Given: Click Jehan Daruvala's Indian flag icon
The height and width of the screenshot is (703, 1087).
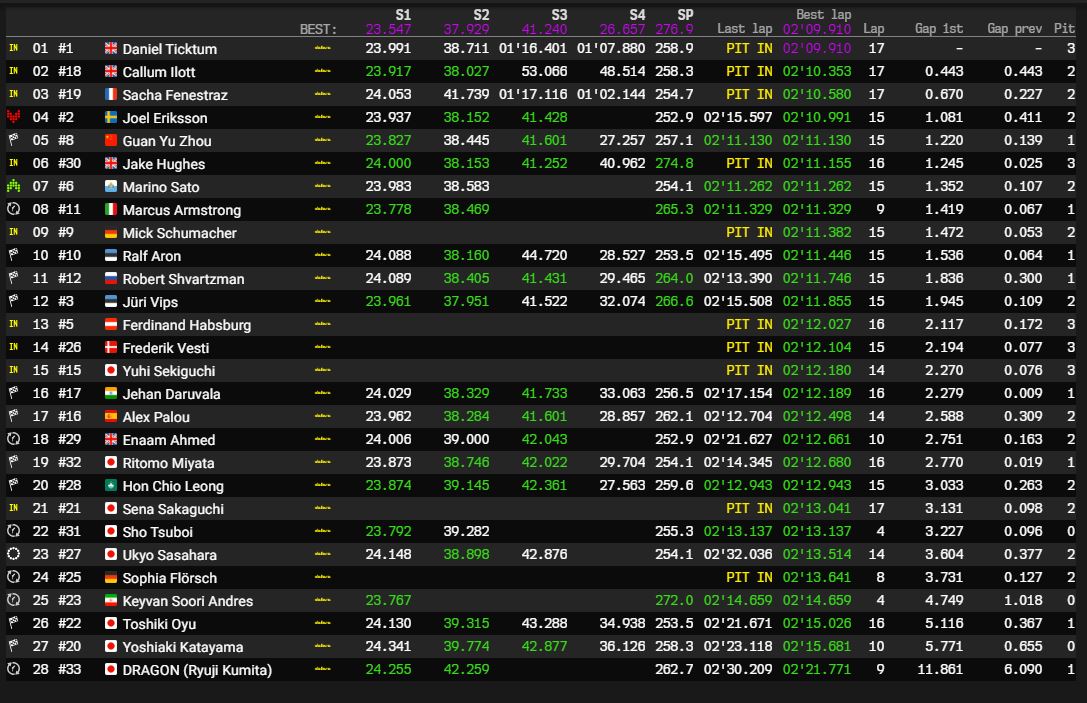Looking at the screenshot, I should (x=111, y=393).
